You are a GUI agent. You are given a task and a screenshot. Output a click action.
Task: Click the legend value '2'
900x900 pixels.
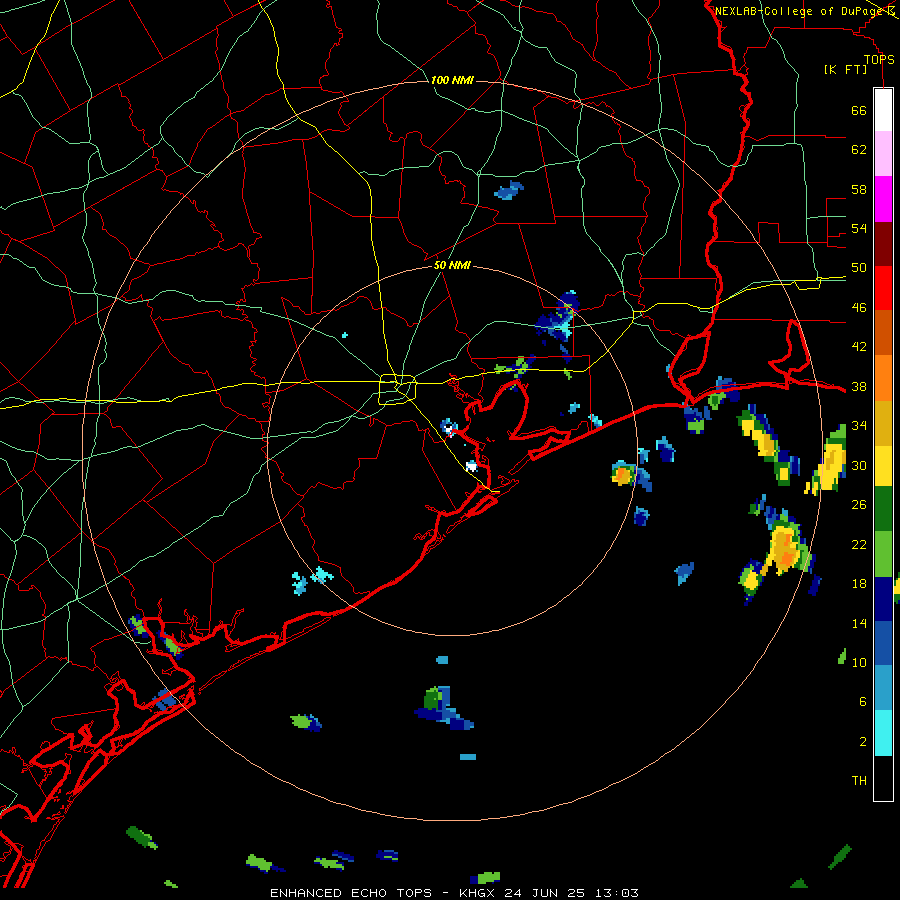pyautogui.click(x=862, y=742)
